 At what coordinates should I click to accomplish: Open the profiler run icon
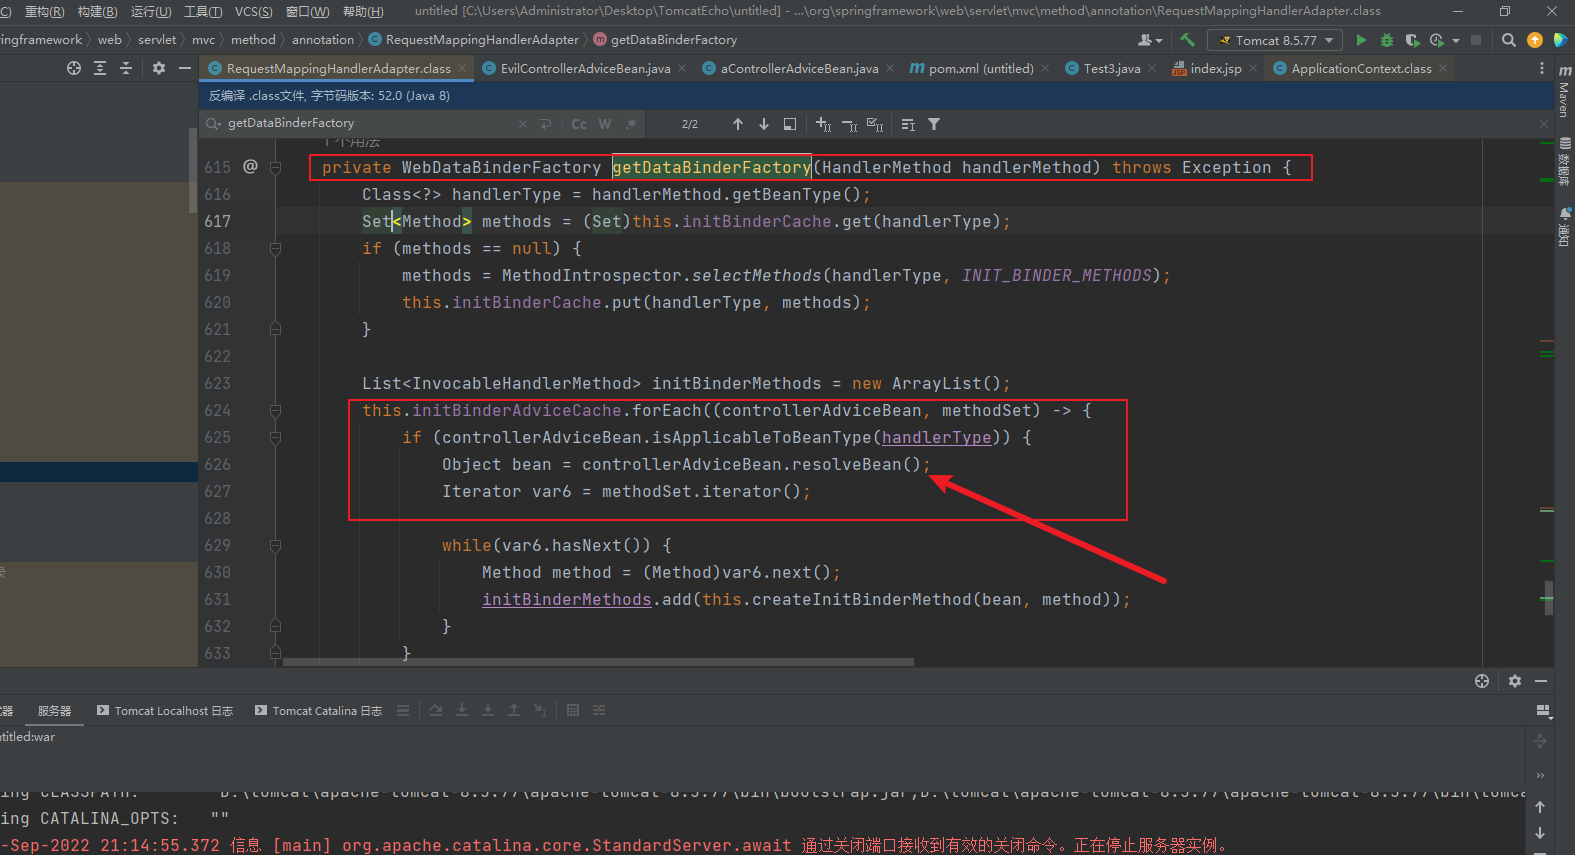[1437, 40]
